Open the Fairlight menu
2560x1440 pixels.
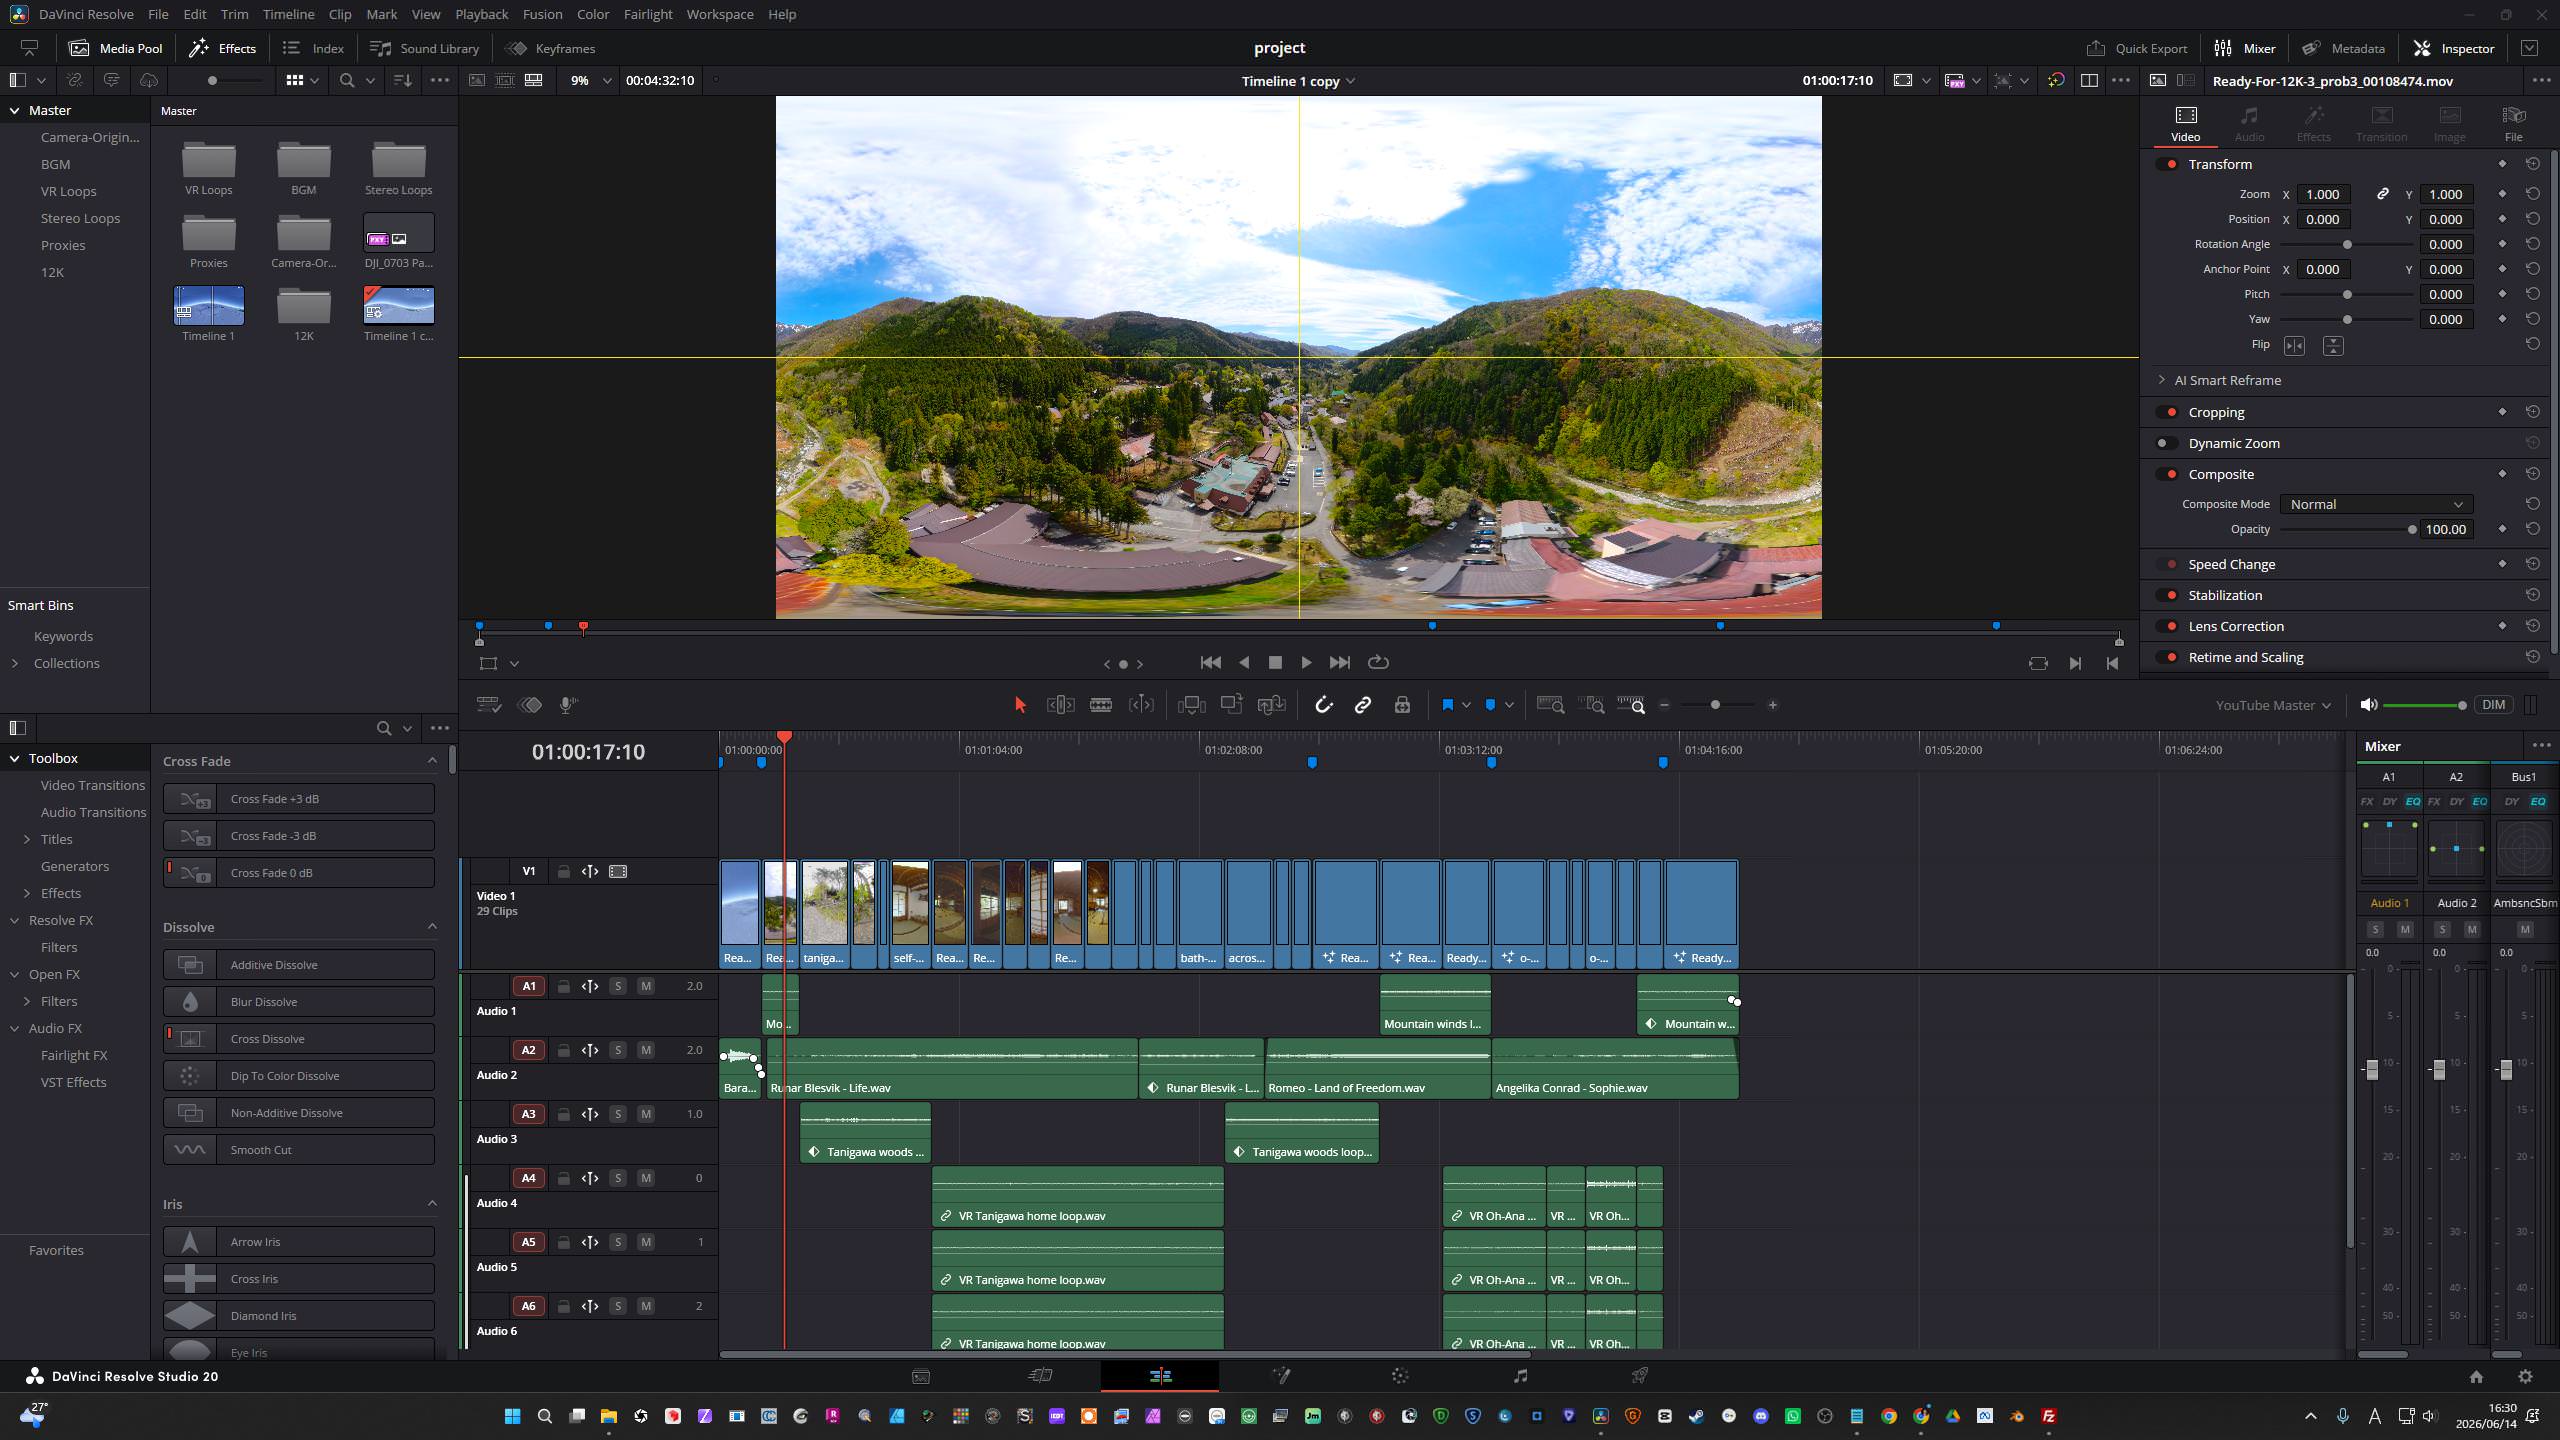[647, 14]
